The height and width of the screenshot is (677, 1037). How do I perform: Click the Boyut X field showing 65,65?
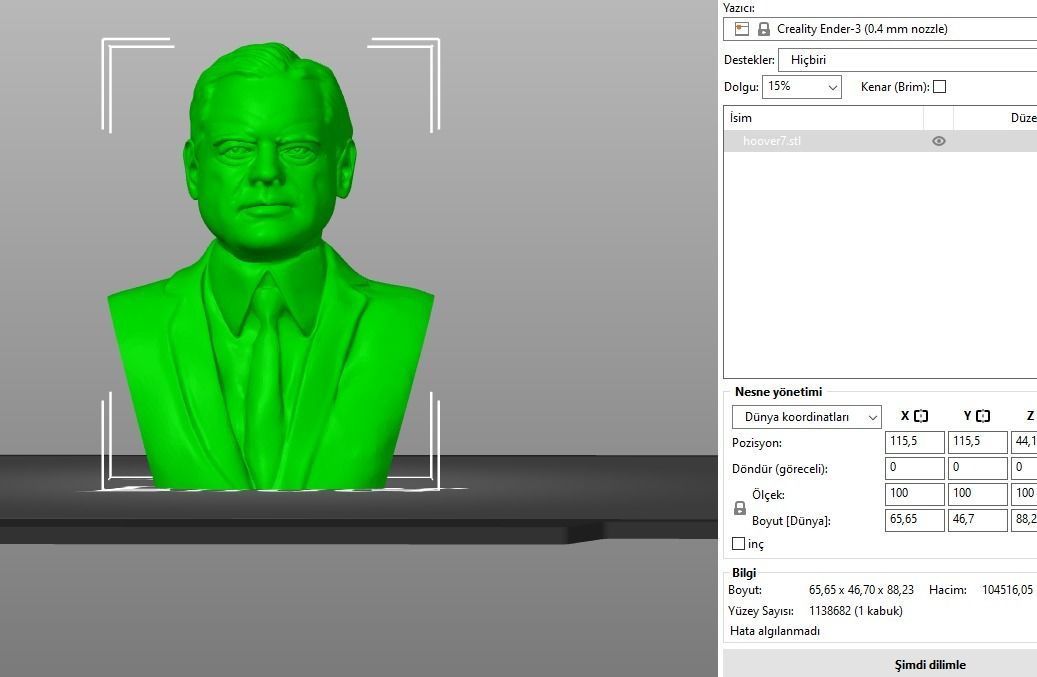tap(915, 520)
